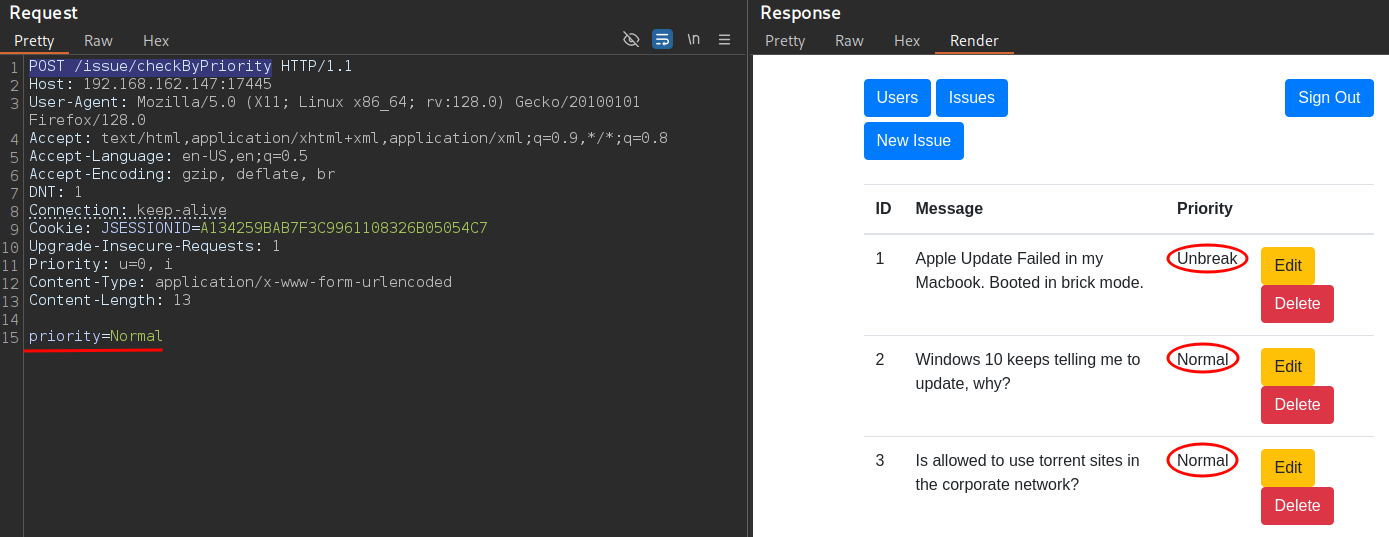Open the Response Raw tab
This screenshot has height=537, width=1389.
click(x=849, y=41)
